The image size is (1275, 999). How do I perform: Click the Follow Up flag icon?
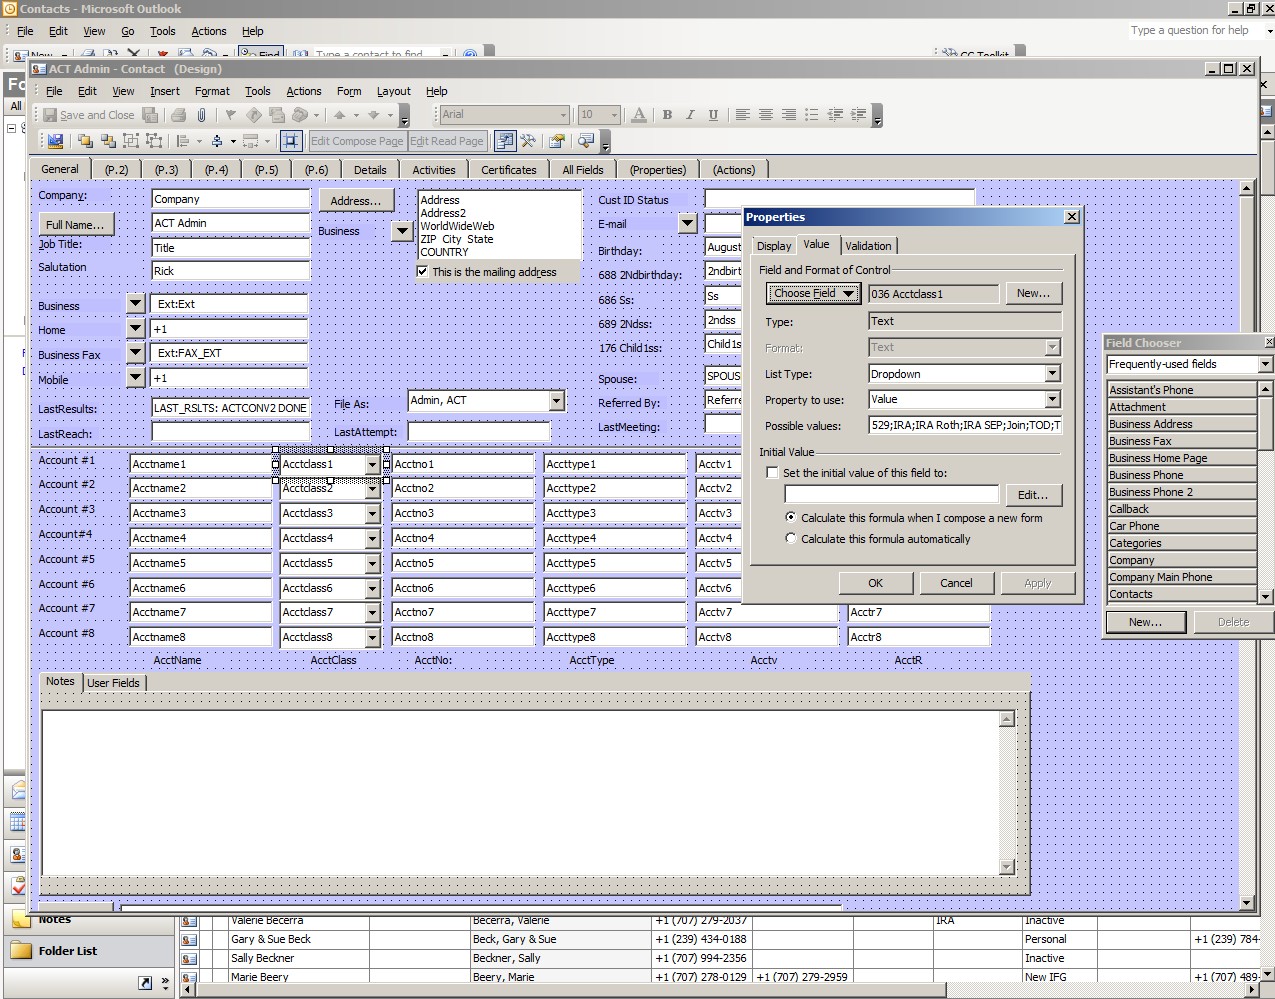point(231,115)
